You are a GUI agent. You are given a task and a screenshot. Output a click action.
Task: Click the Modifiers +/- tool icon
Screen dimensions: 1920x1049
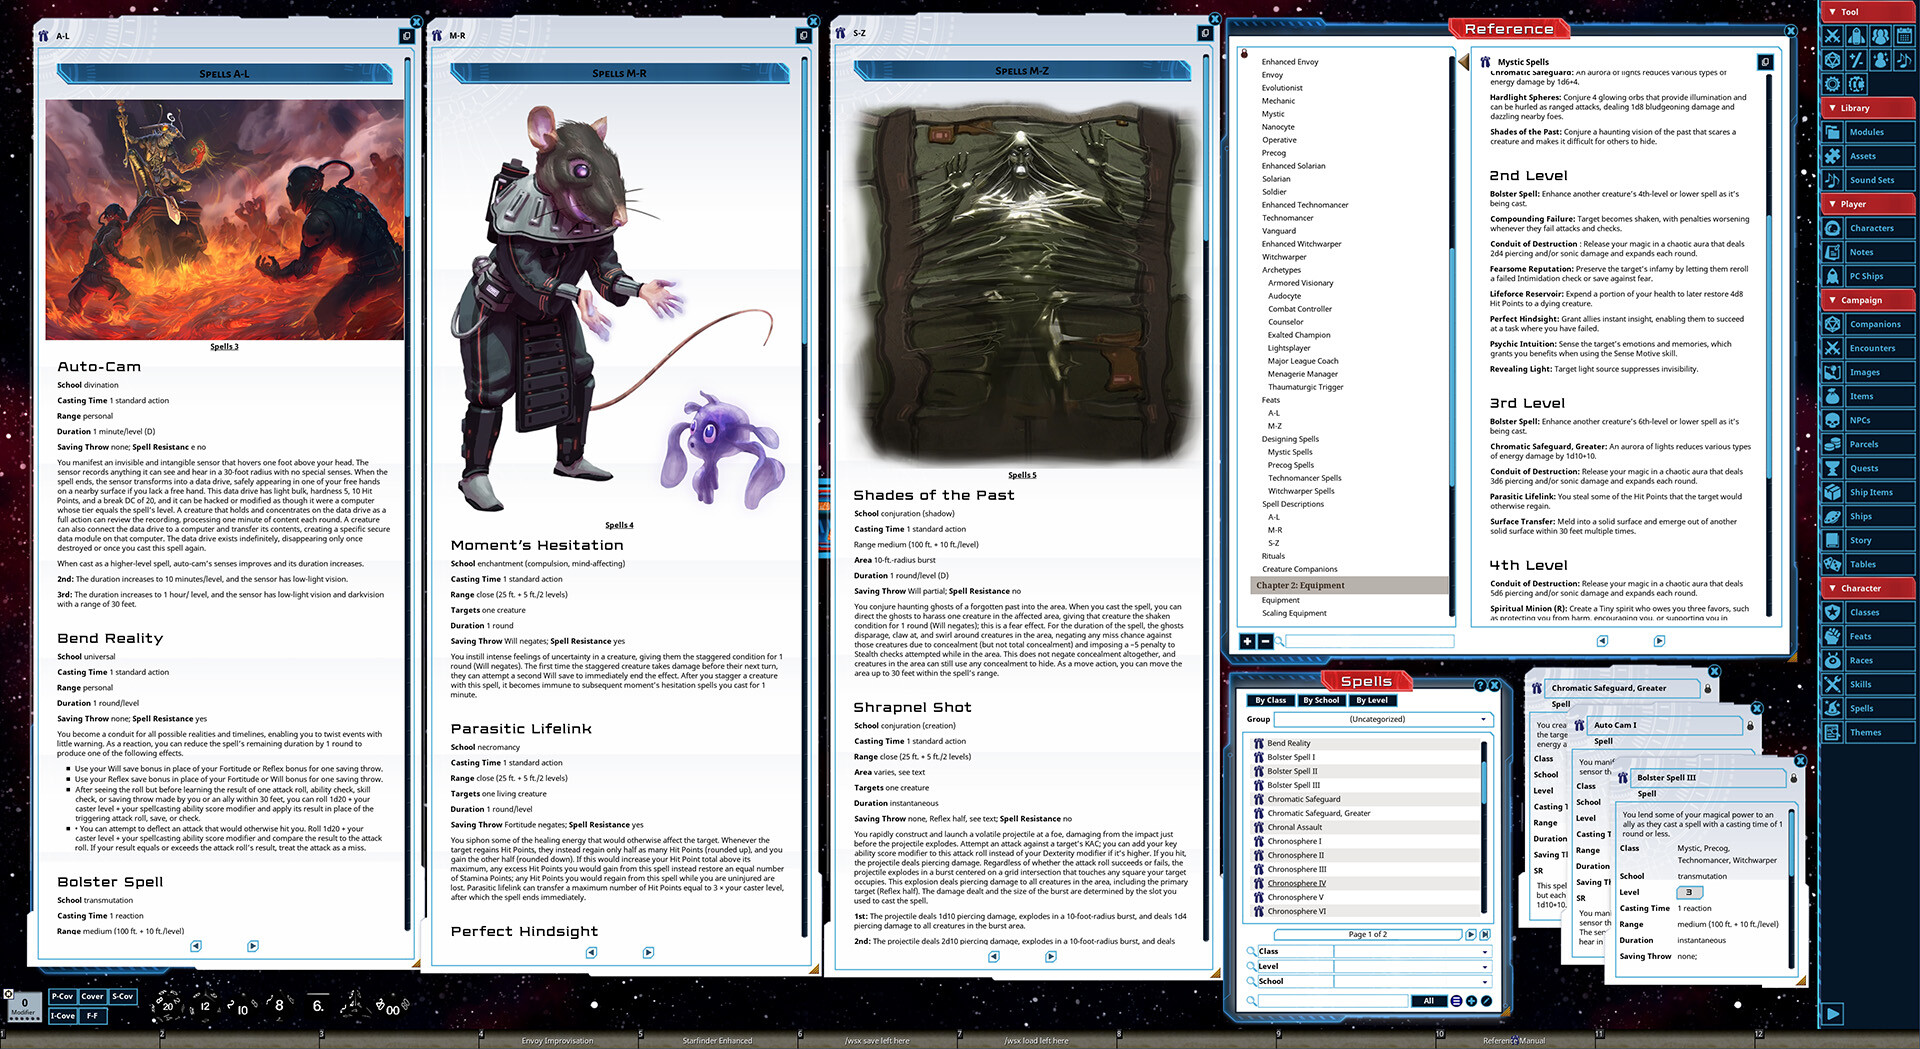point(1856,59)
